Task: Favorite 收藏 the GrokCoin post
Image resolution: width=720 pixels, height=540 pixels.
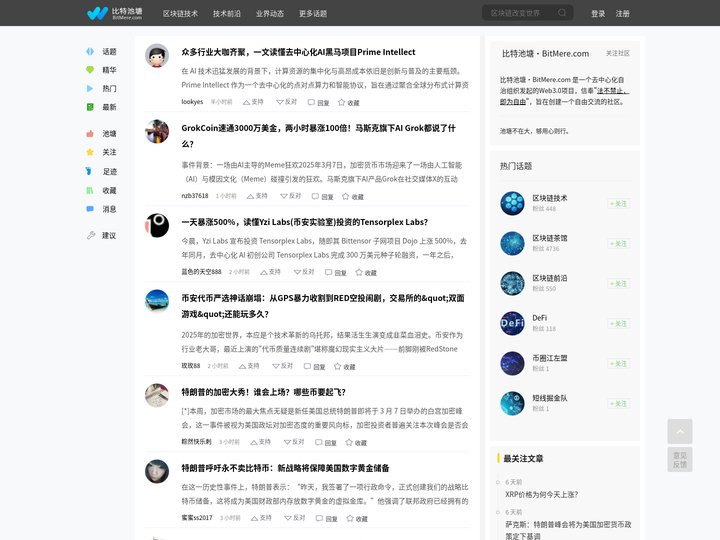Action: (x=353, y=197)
